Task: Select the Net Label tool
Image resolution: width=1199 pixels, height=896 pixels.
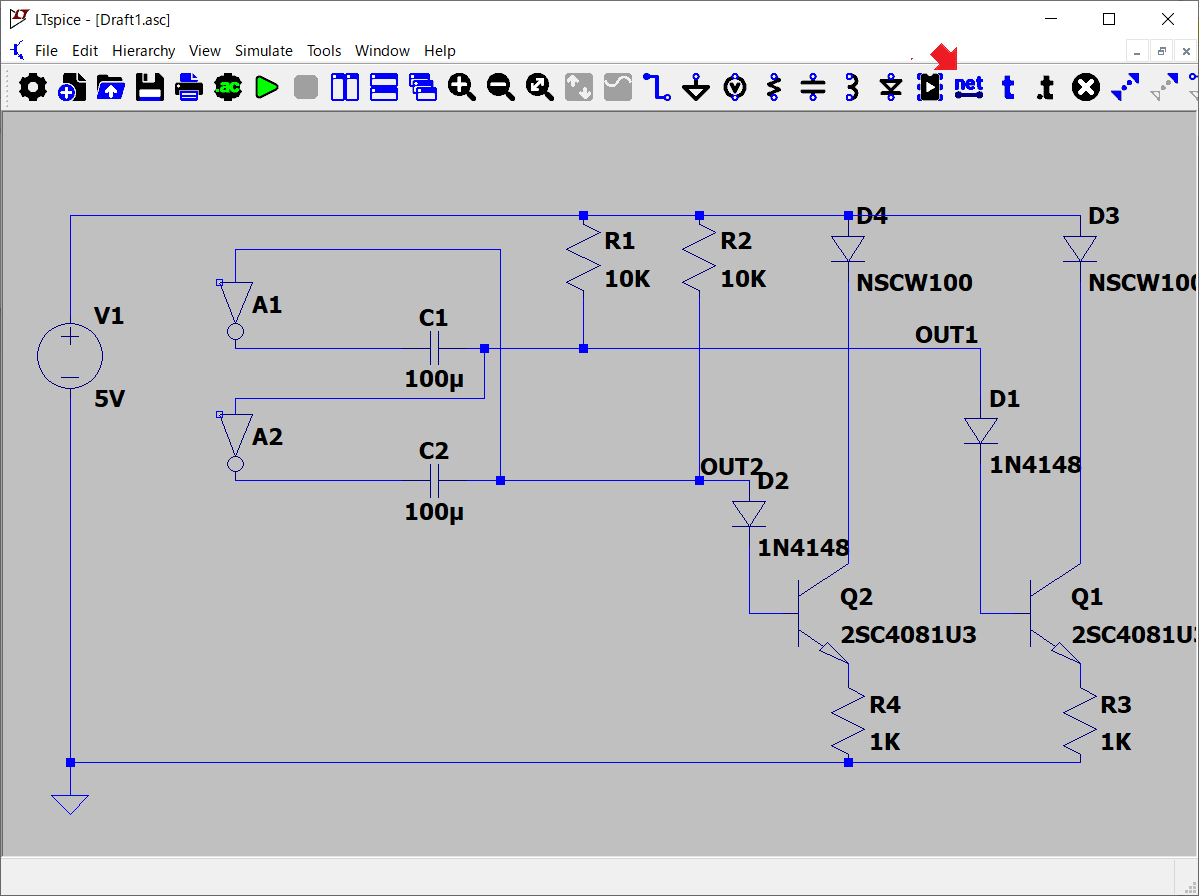Action: click(x=969, y=88)
